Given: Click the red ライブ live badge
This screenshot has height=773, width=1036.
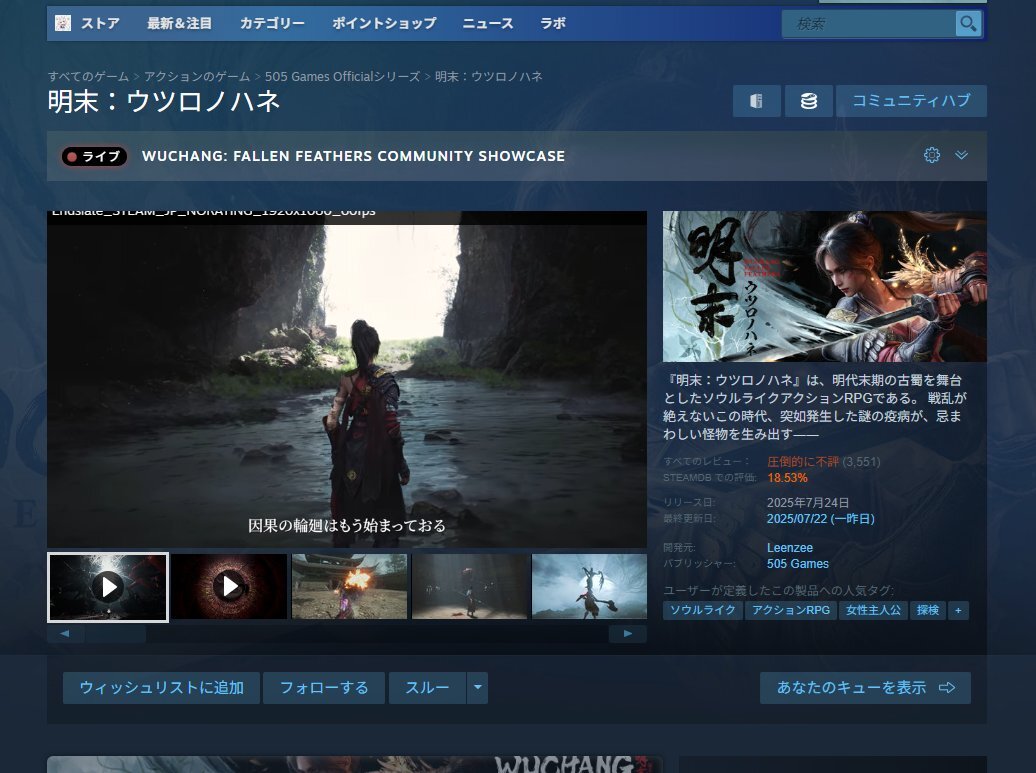Looking at the screenshot, I should tap(94, 157).
